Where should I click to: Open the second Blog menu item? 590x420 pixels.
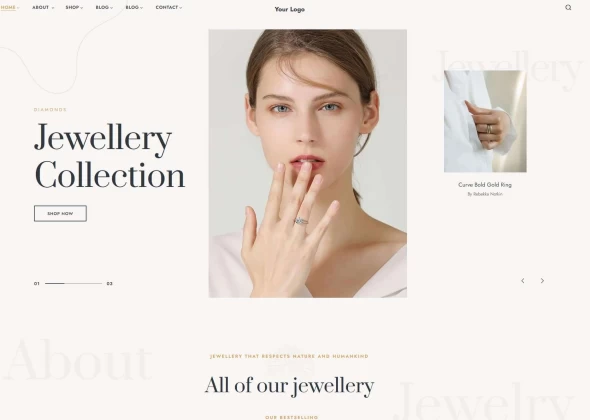pyautogui.click(x=132, y=8)
